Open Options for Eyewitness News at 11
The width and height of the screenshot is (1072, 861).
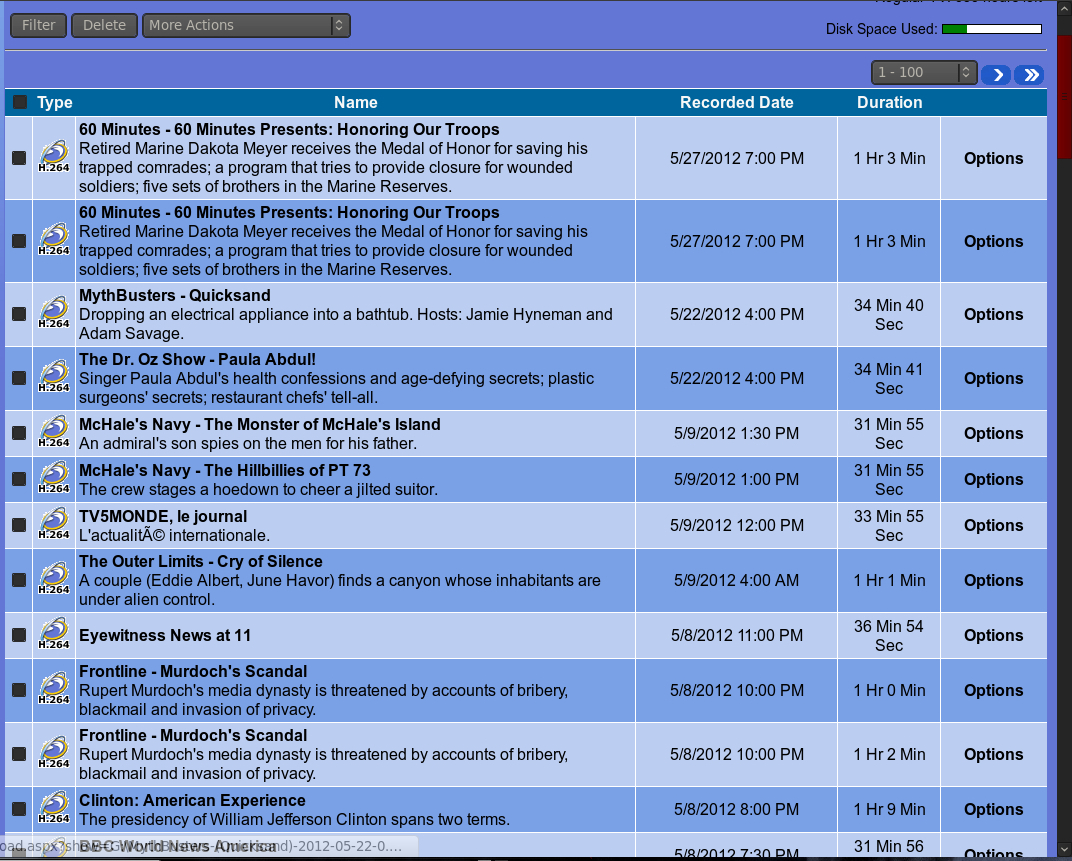coord(993,635)
